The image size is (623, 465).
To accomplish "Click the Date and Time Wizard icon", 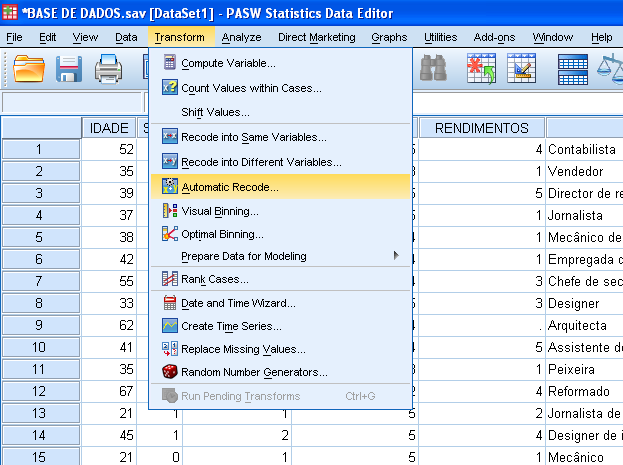I will (x=170, y=303).
